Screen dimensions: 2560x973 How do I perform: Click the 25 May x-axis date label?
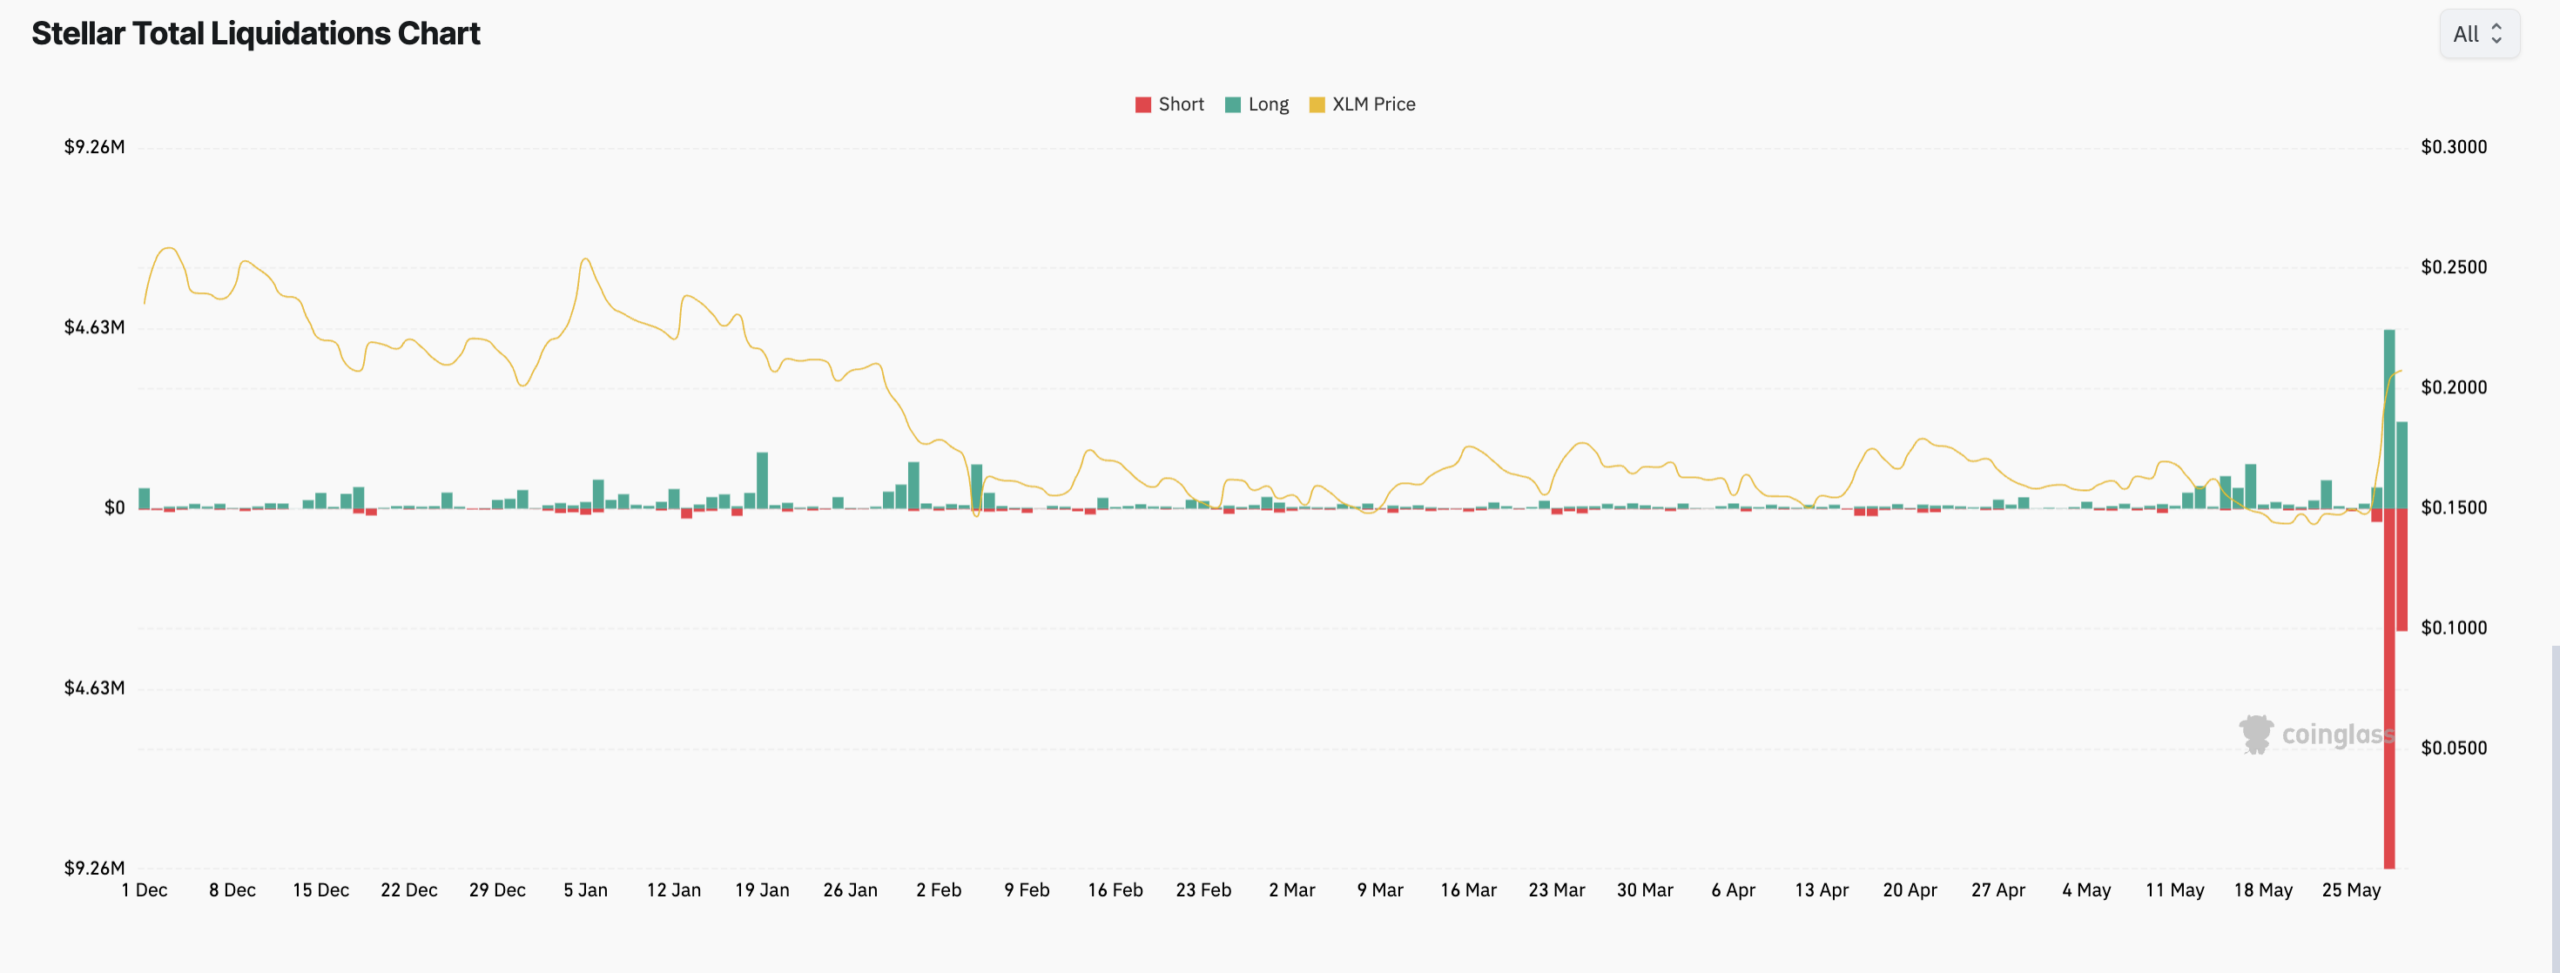[2351, 890]
